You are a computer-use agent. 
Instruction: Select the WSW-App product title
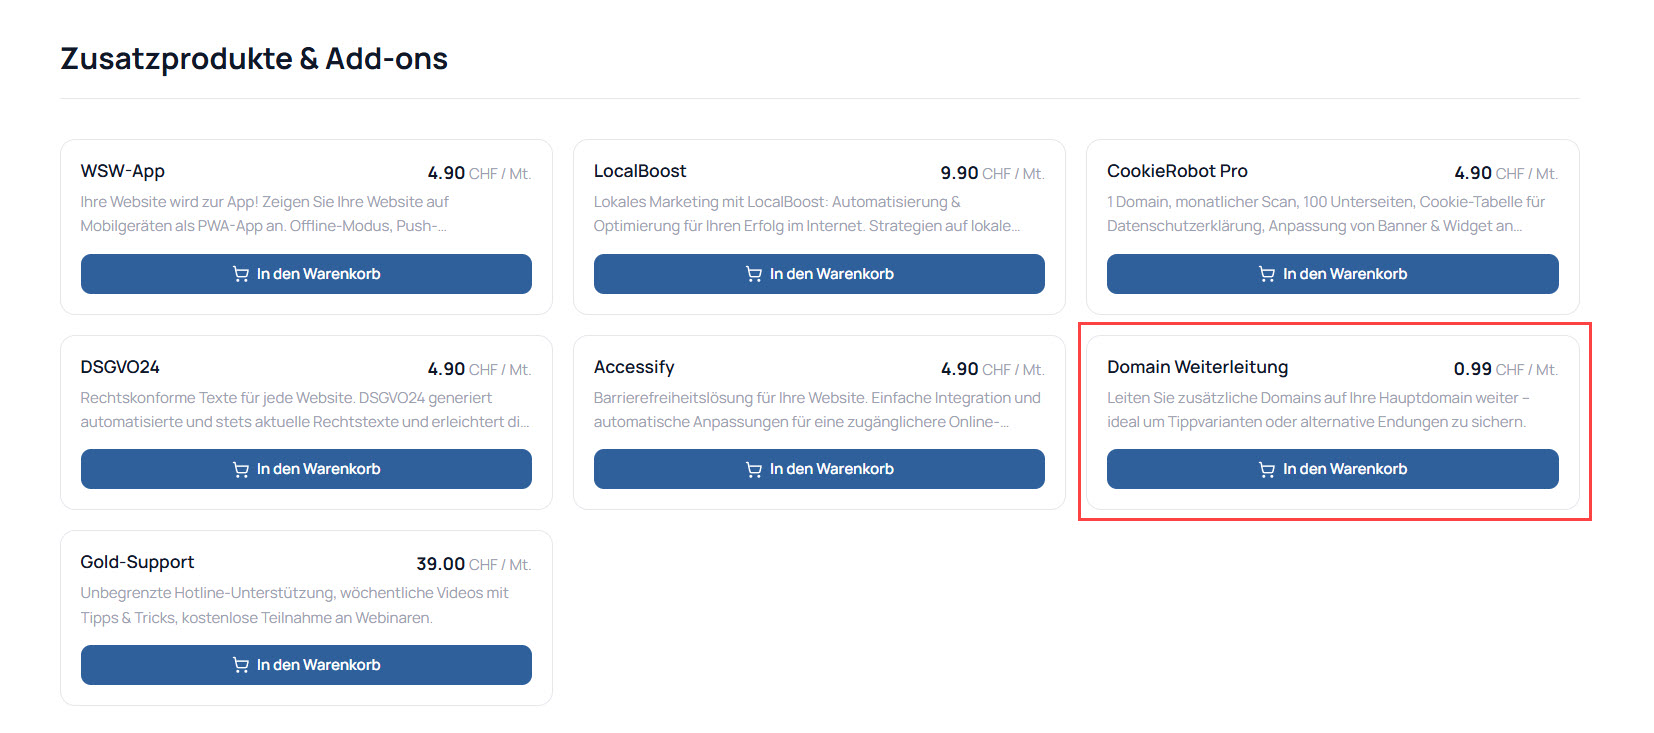point(123,171)
